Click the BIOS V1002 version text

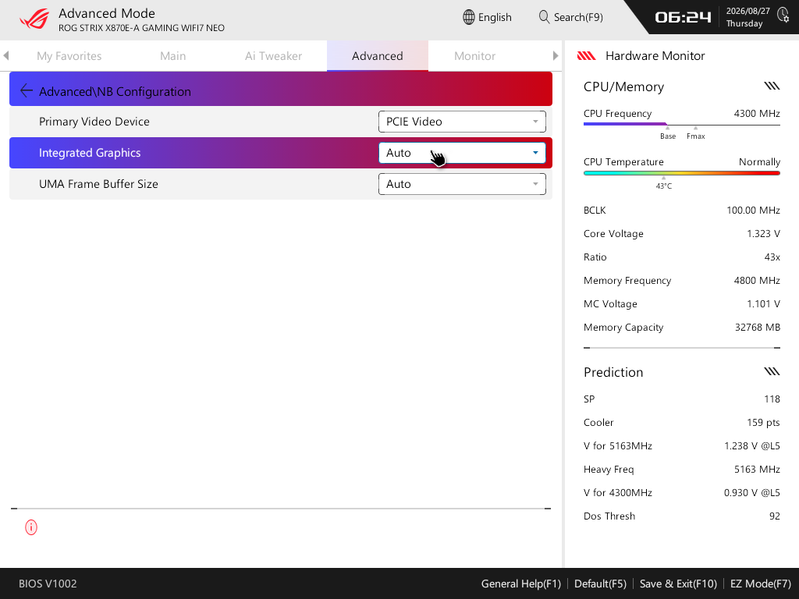[x=48, y=584]
